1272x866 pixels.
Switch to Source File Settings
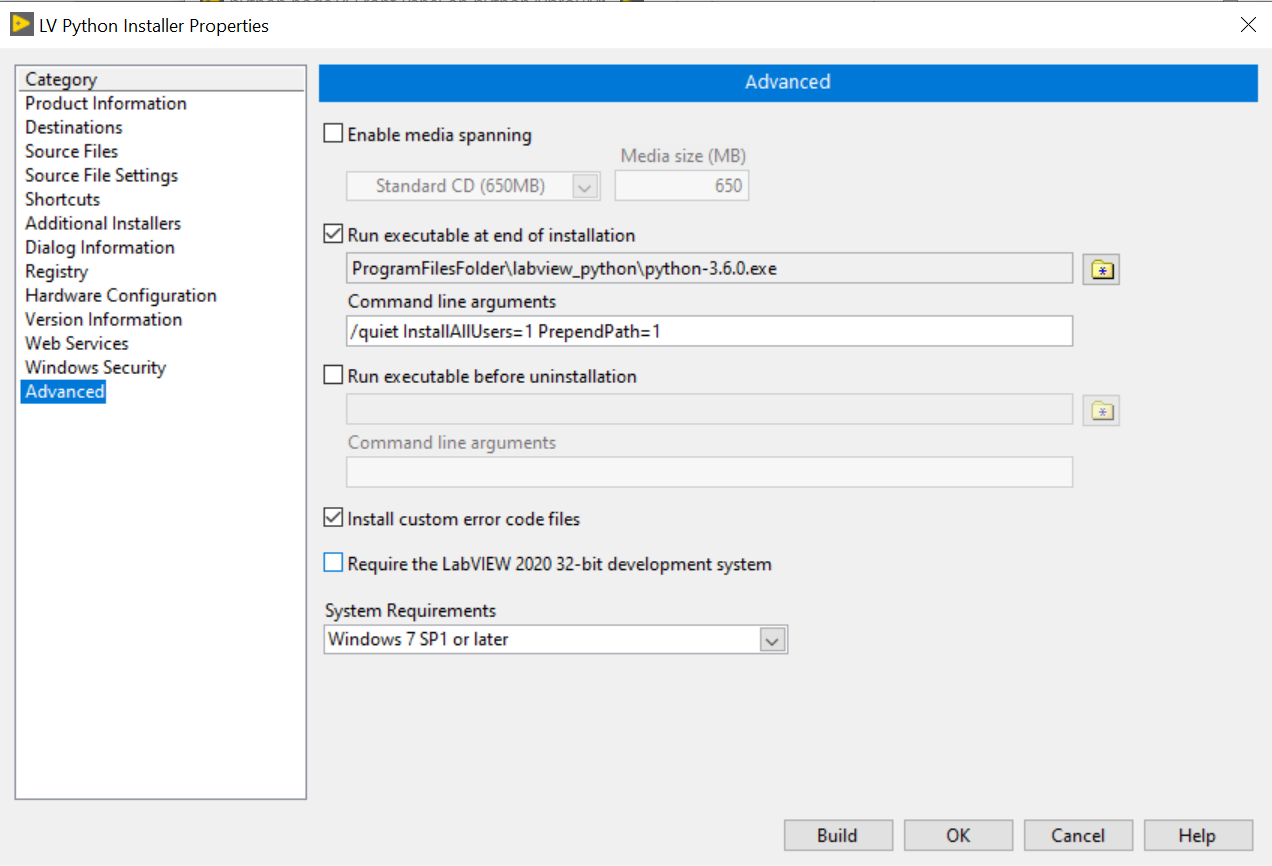coord(102,176)
